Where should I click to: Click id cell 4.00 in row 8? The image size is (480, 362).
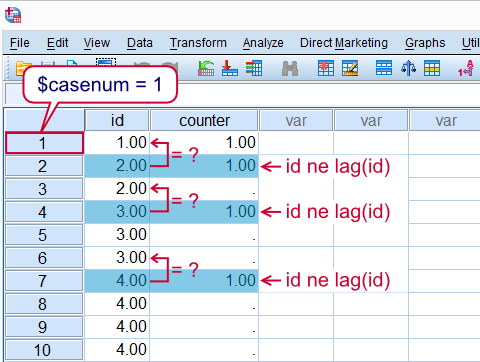click(x=117, y=304)
